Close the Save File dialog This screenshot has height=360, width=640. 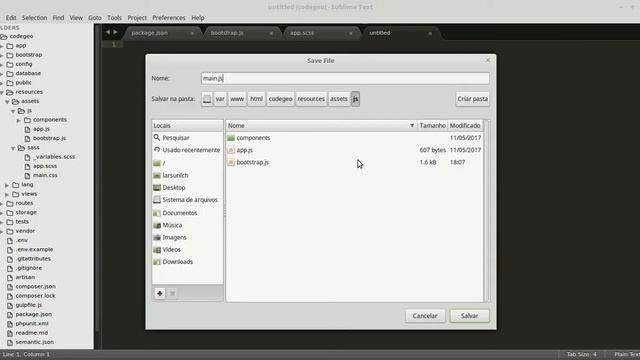click(488, 60)
